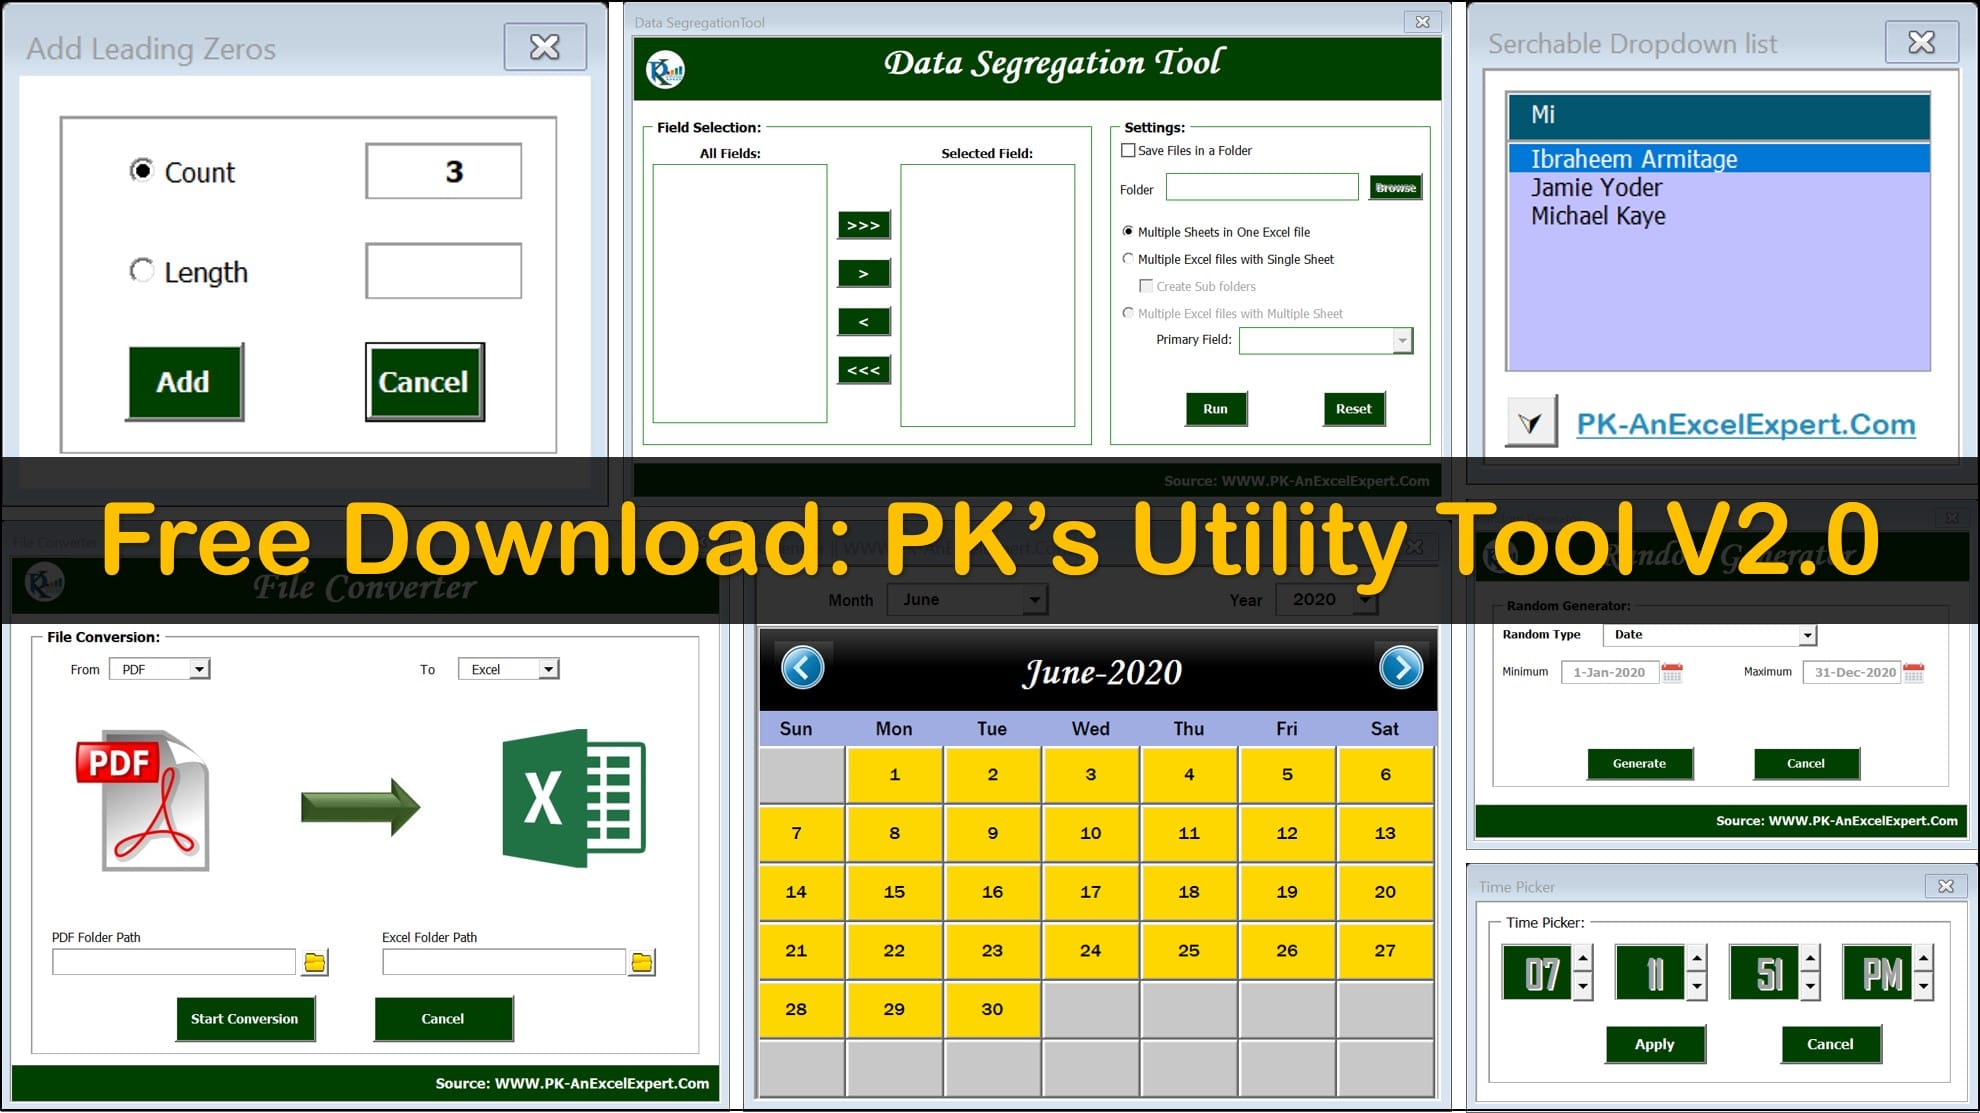Open the From format dropdown (PDF)
Image resolution: width=1980 pixels, height=1113 pixels.
coord(200,669)
